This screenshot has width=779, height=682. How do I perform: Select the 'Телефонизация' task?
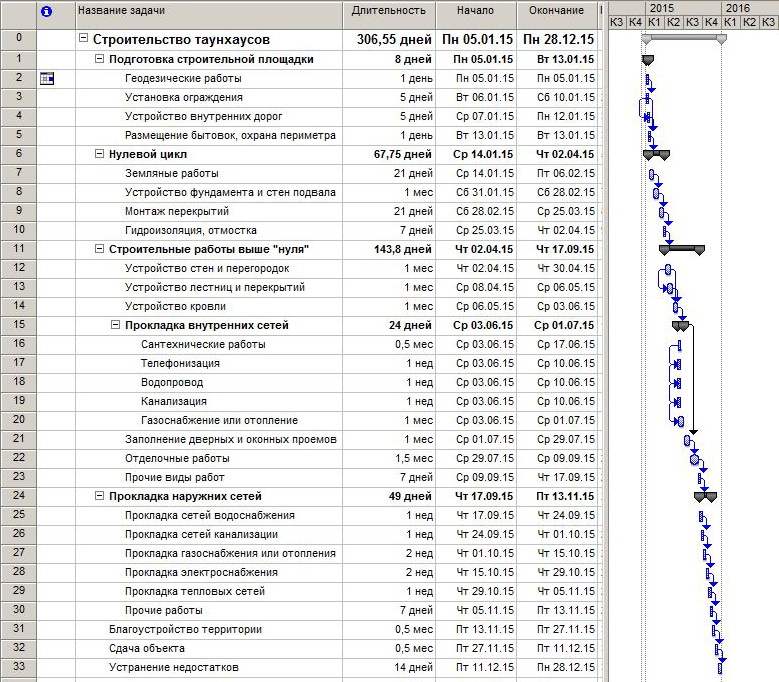(180, 363)
